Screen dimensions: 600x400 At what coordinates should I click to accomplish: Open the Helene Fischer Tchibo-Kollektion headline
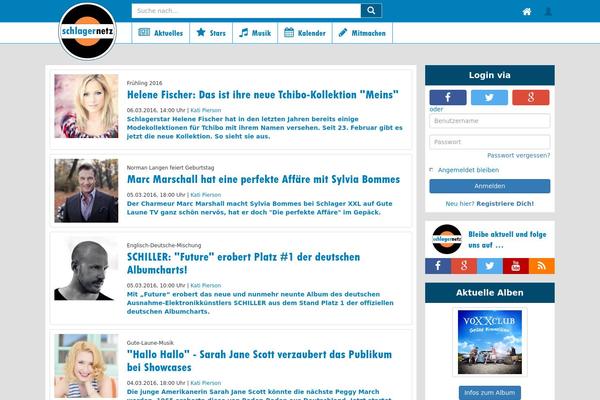coord(263,95)
